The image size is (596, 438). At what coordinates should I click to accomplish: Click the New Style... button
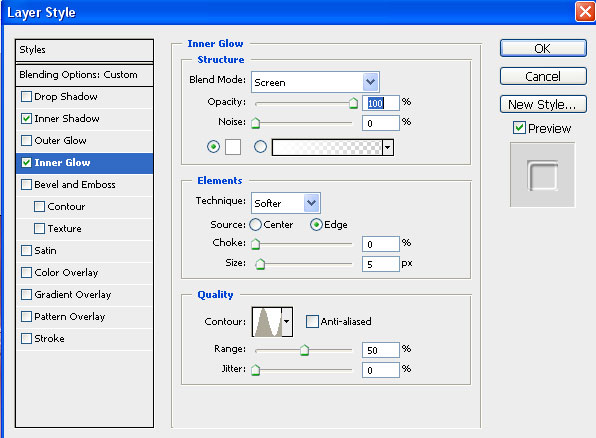[x=543, y=104]
